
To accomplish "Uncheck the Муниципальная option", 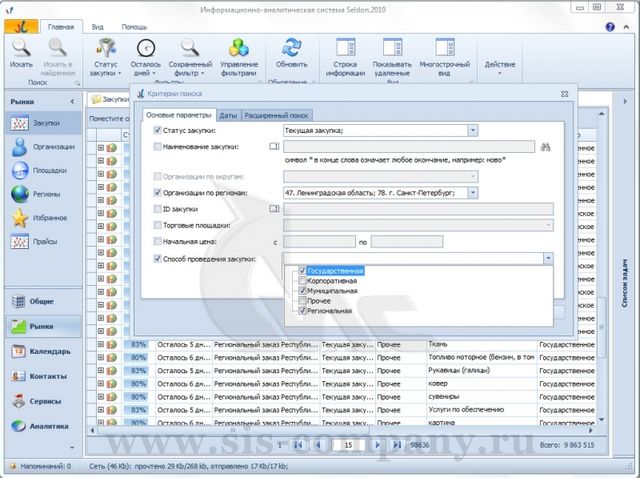I will coord(302,291).
